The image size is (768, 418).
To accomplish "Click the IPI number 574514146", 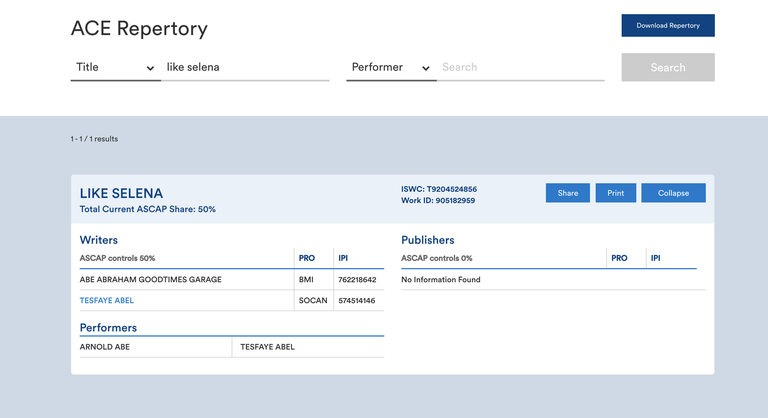I will click(357, 300).
